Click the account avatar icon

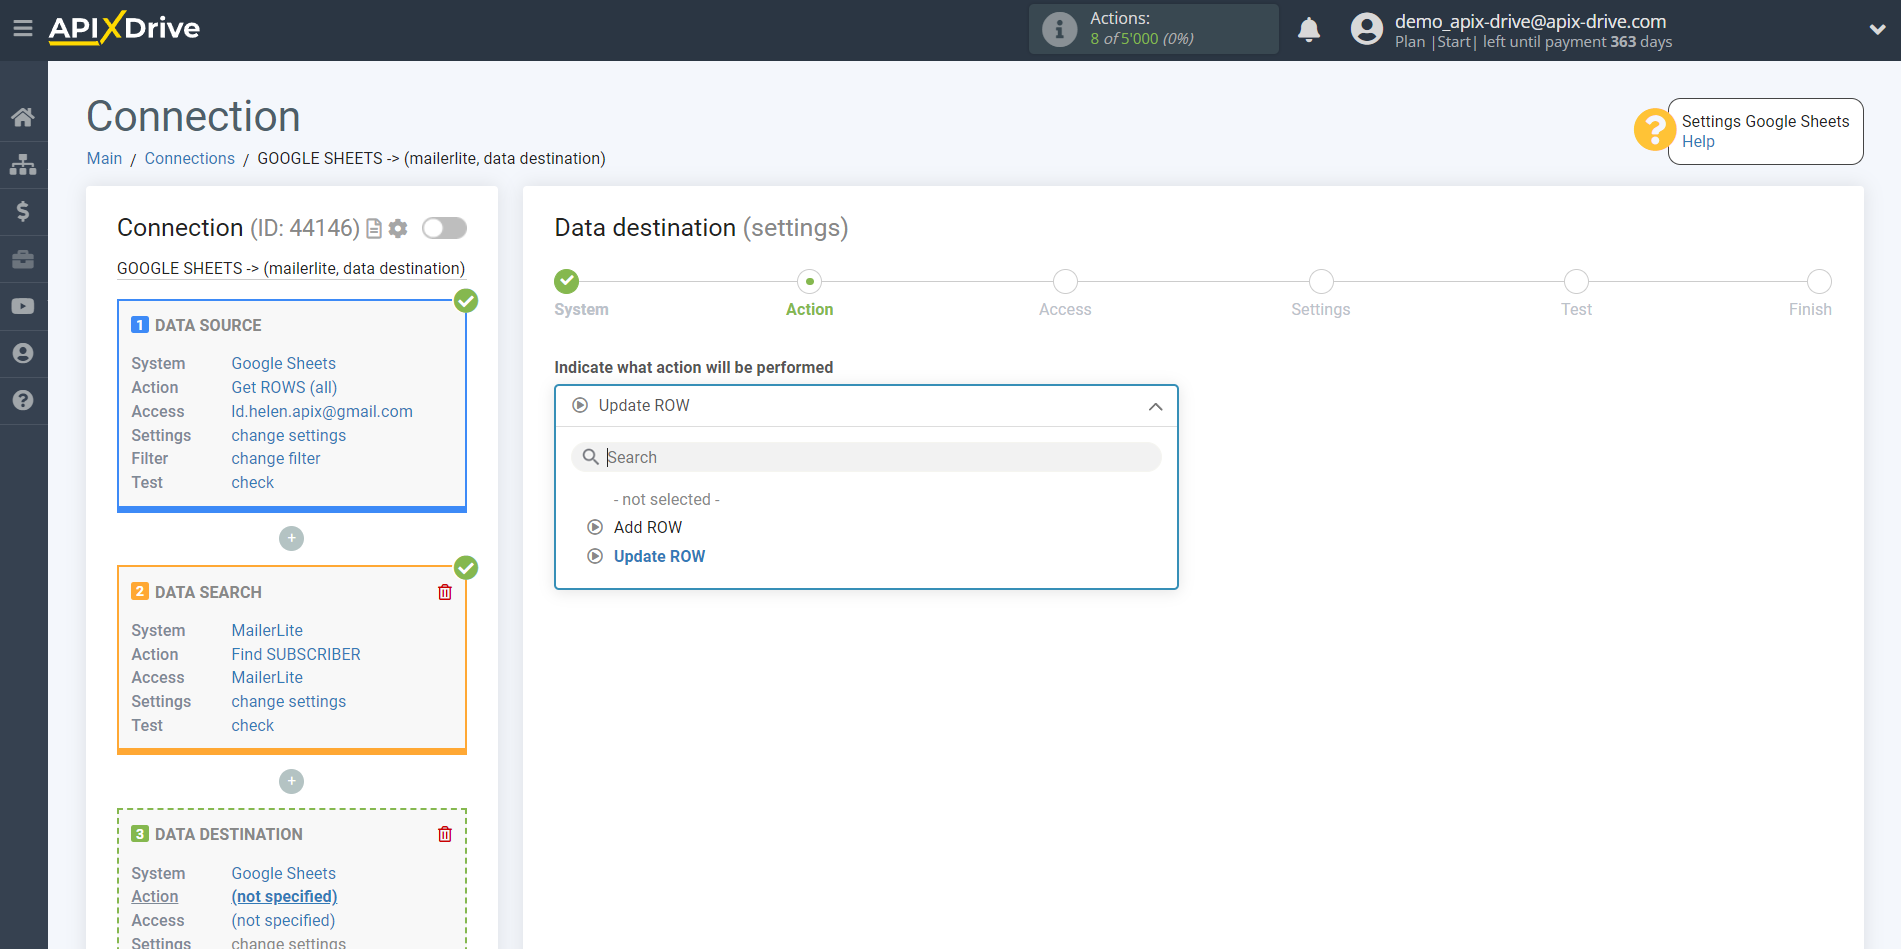tap(1366, 29)
